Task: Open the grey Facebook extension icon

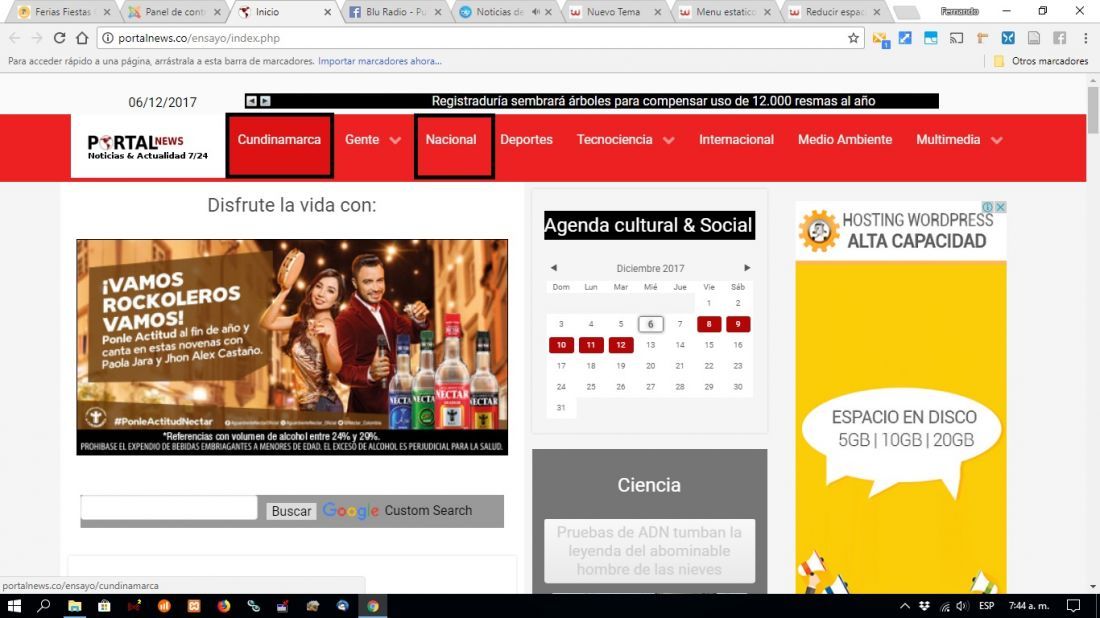Action: 1059,38
